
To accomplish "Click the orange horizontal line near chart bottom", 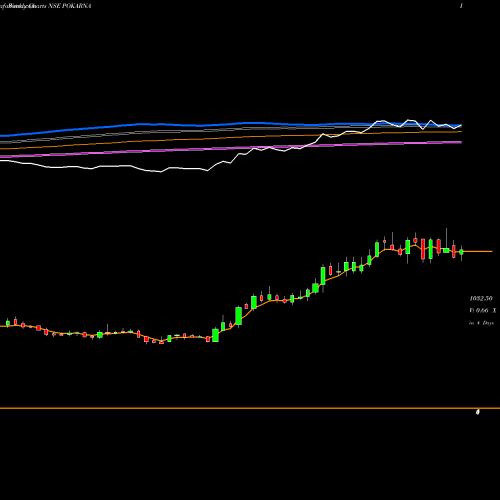I will click(x=250, y=408).
